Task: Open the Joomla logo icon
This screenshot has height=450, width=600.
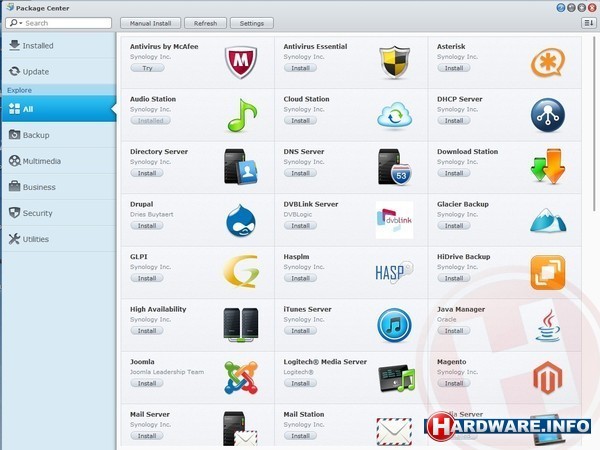Action: tap(241, 378)
